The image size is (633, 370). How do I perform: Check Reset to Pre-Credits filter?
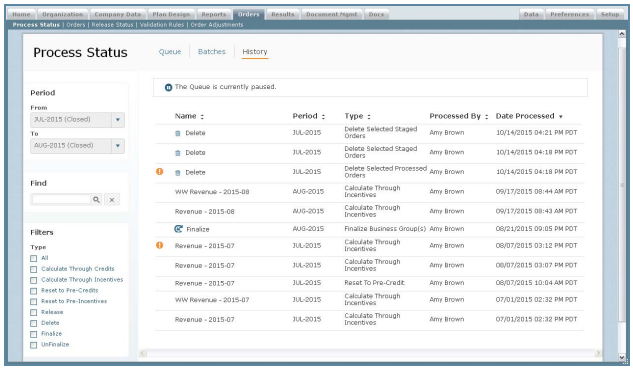pyautogui.click(x=34, y=291)
